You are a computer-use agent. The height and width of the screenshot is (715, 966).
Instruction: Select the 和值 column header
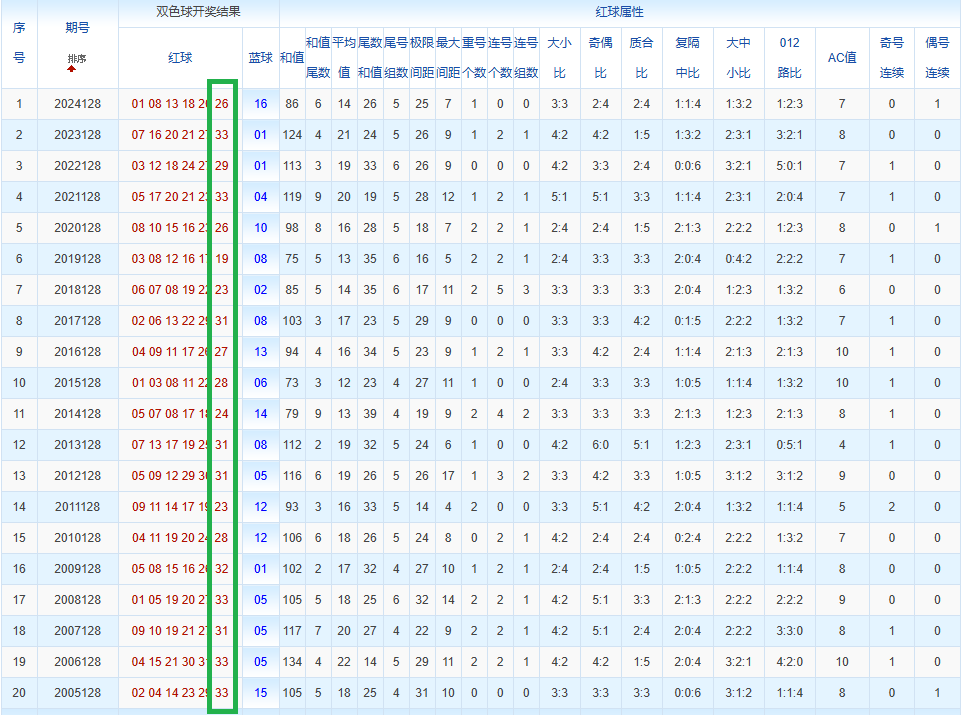291,58
